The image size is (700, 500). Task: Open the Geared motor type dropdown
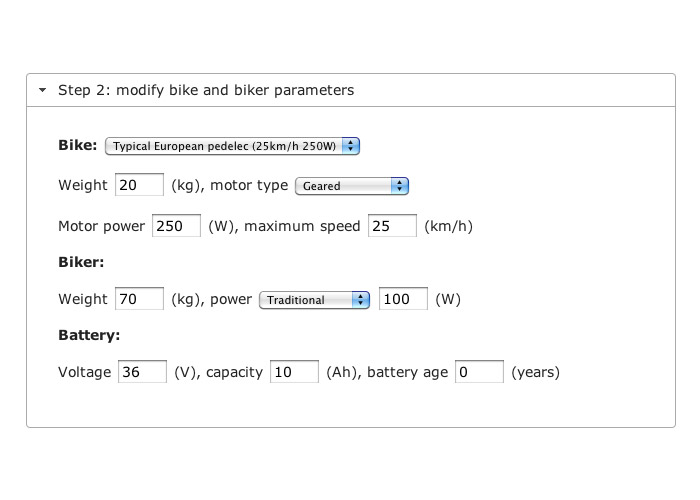[x=352, y=186]
